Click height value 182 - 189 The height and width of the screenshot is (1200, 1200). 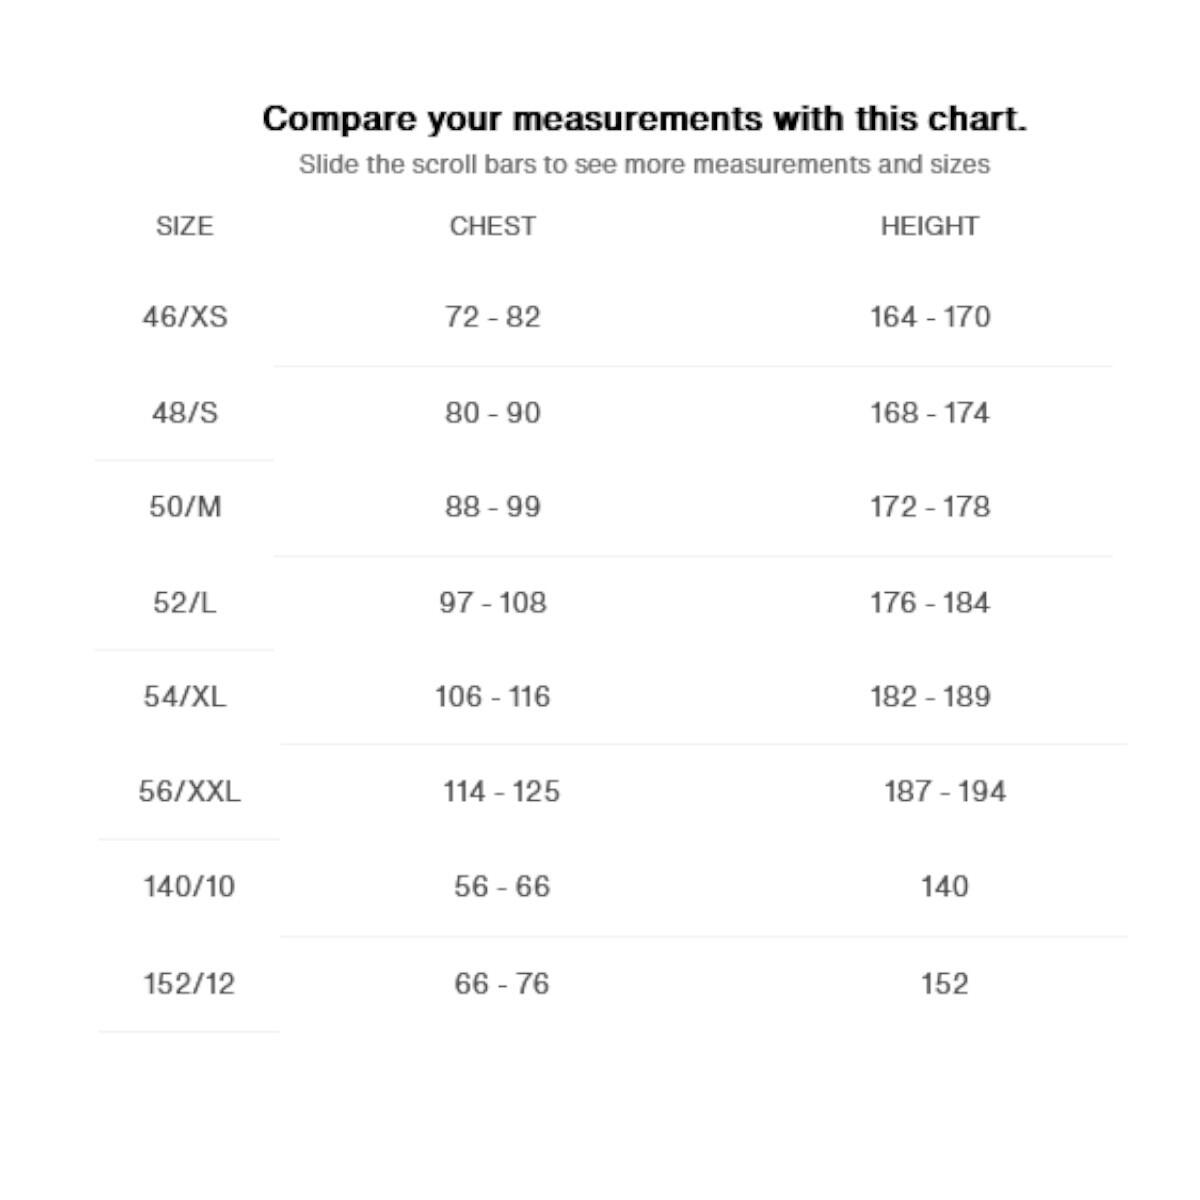tap(930, 696)
